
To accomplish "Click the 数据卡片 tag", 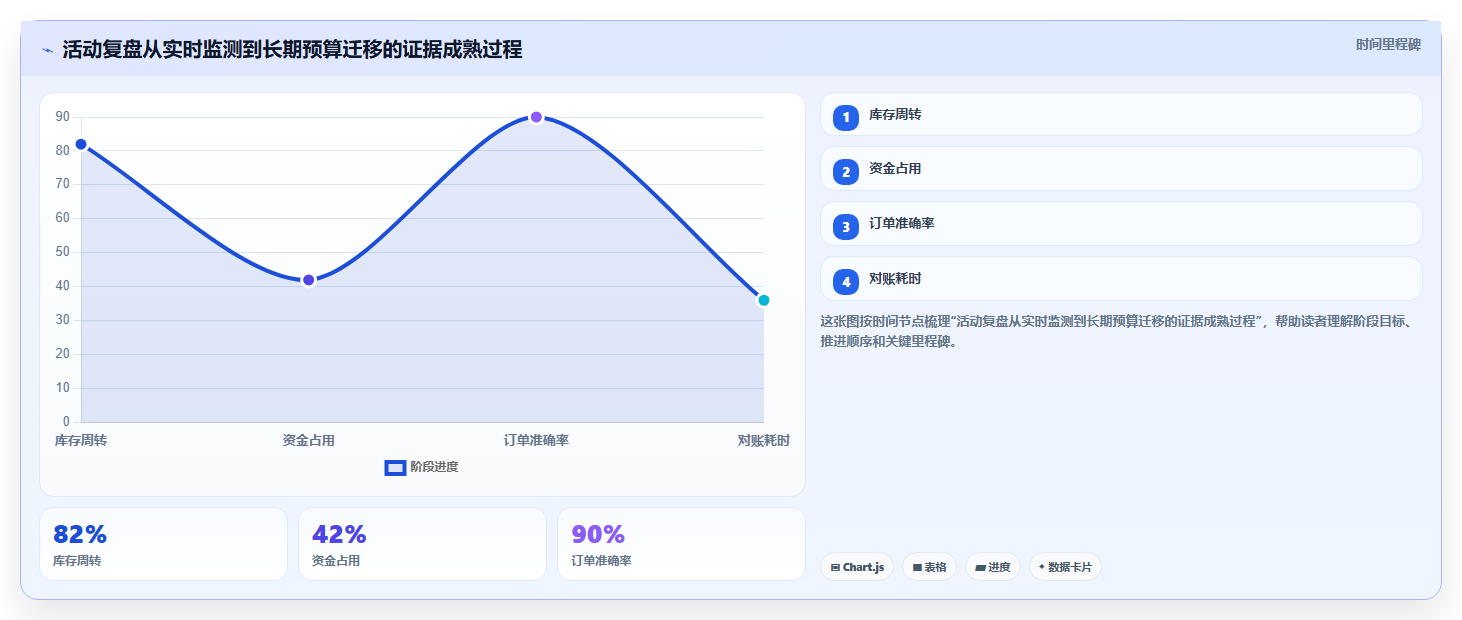I will [1065, 567].
